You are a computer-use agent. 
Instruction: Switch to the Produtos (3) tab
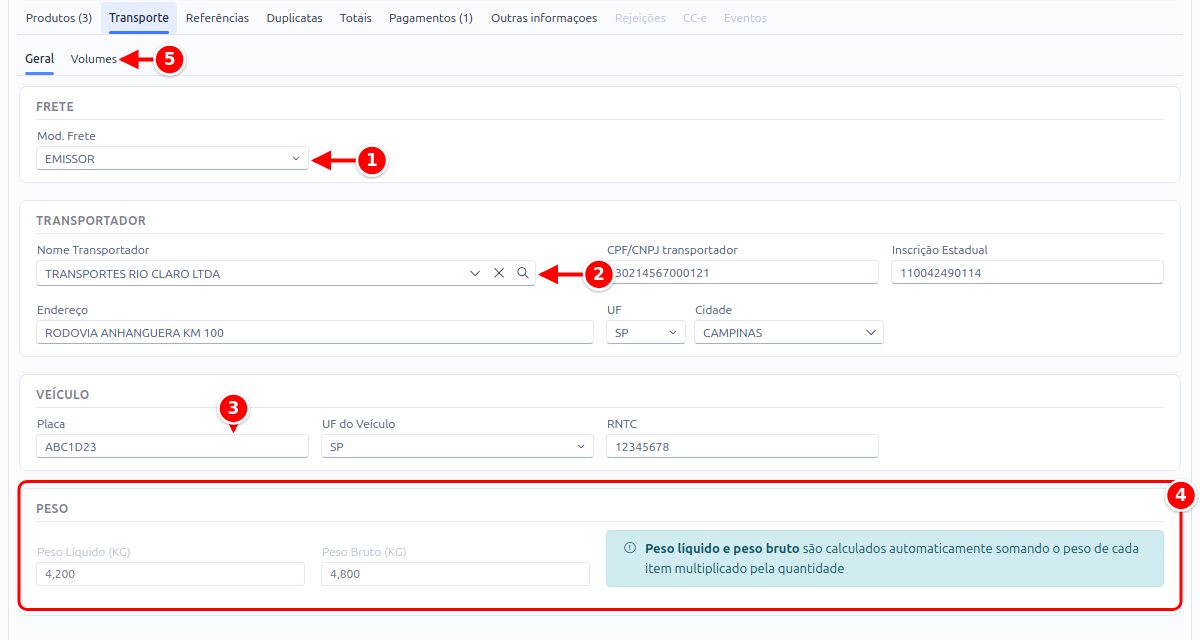pyautogui.click(x=59, y=18)
